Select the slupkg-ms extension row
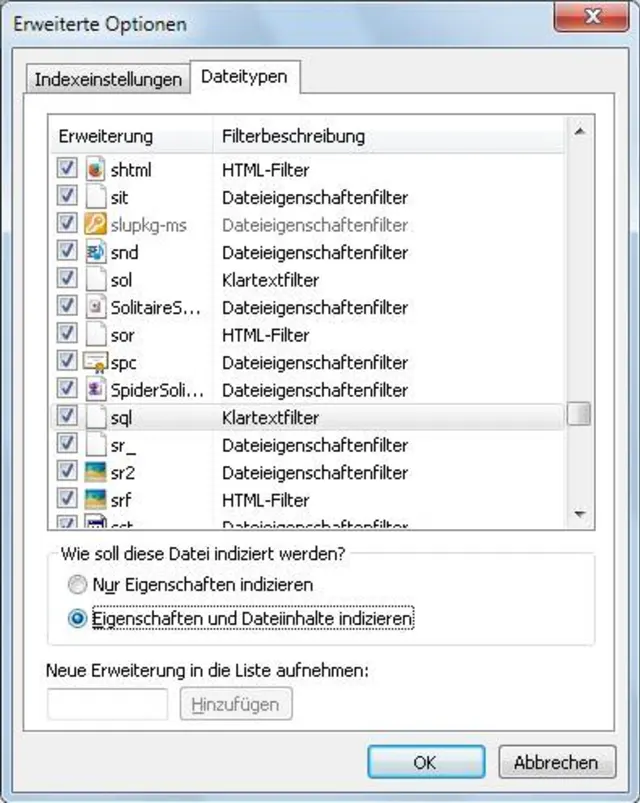Screen dimensions: 640x803 pos(307,225)
